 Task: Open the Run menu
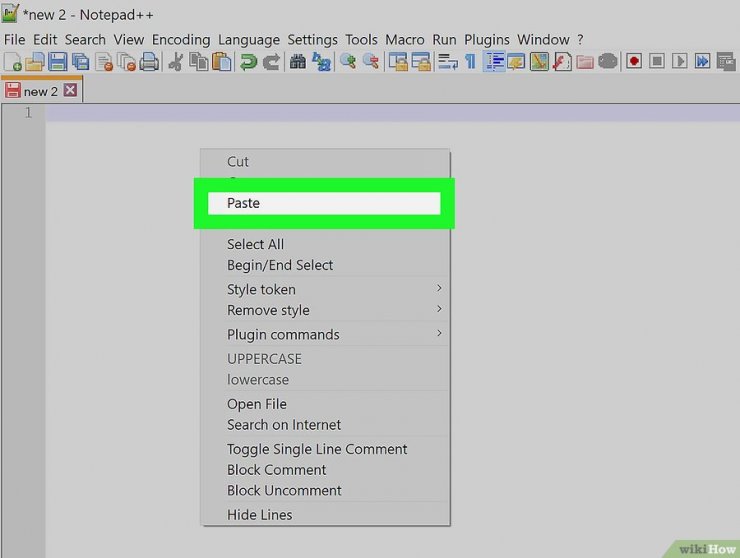(x=444, y=40)
